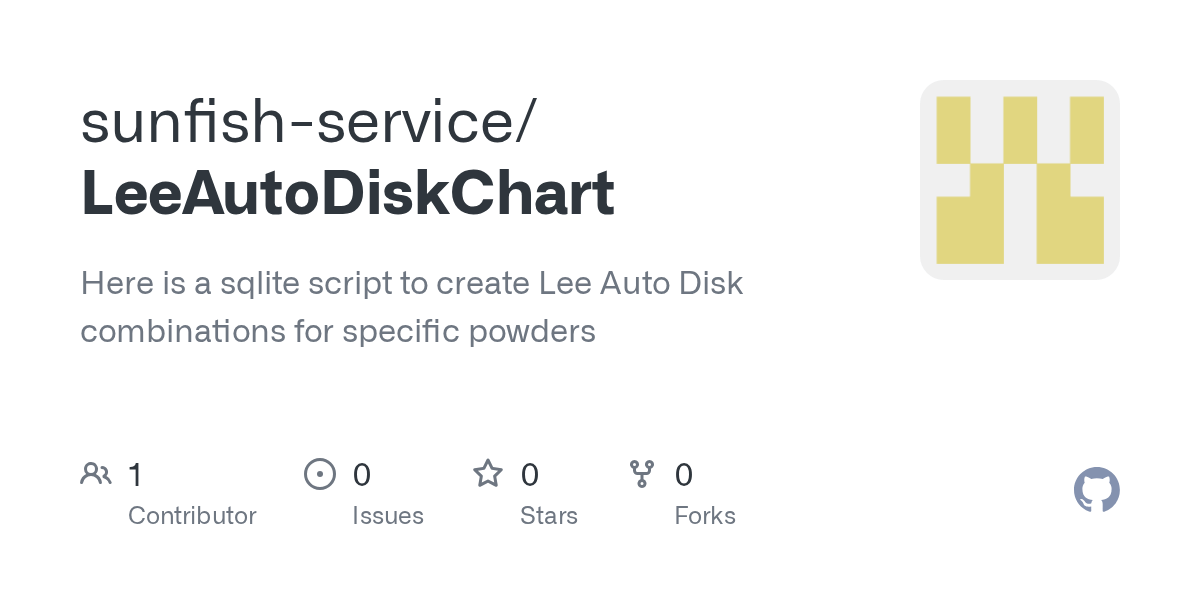
Task: Select the Forks label
Action: (x=705, y=516)
